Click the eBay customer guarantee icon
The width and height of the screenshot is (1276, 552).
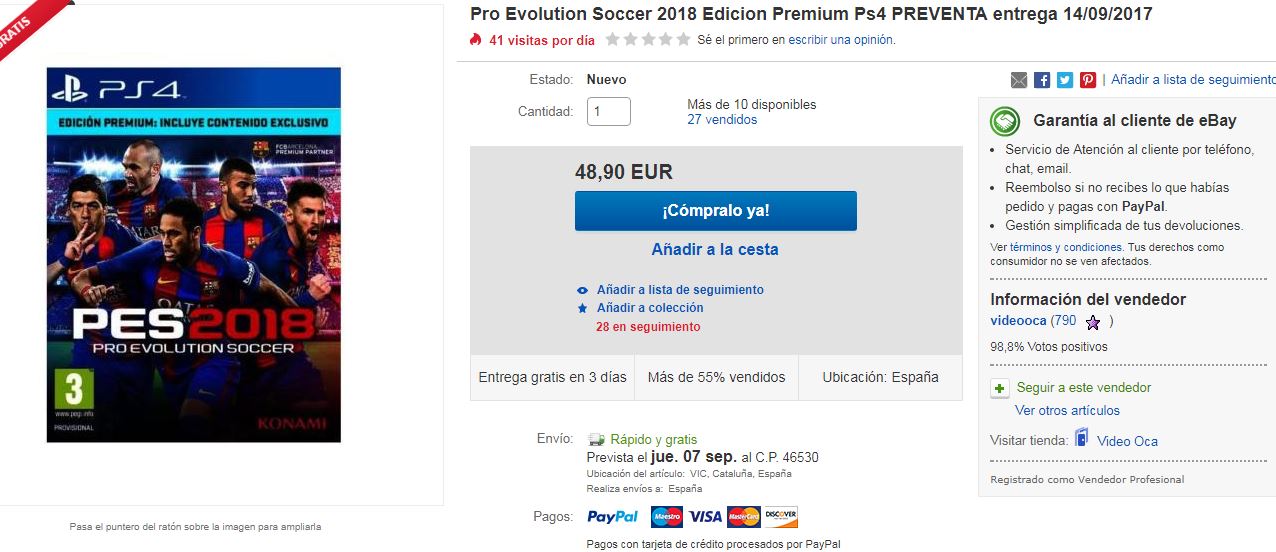click(x=1004, y=121)
